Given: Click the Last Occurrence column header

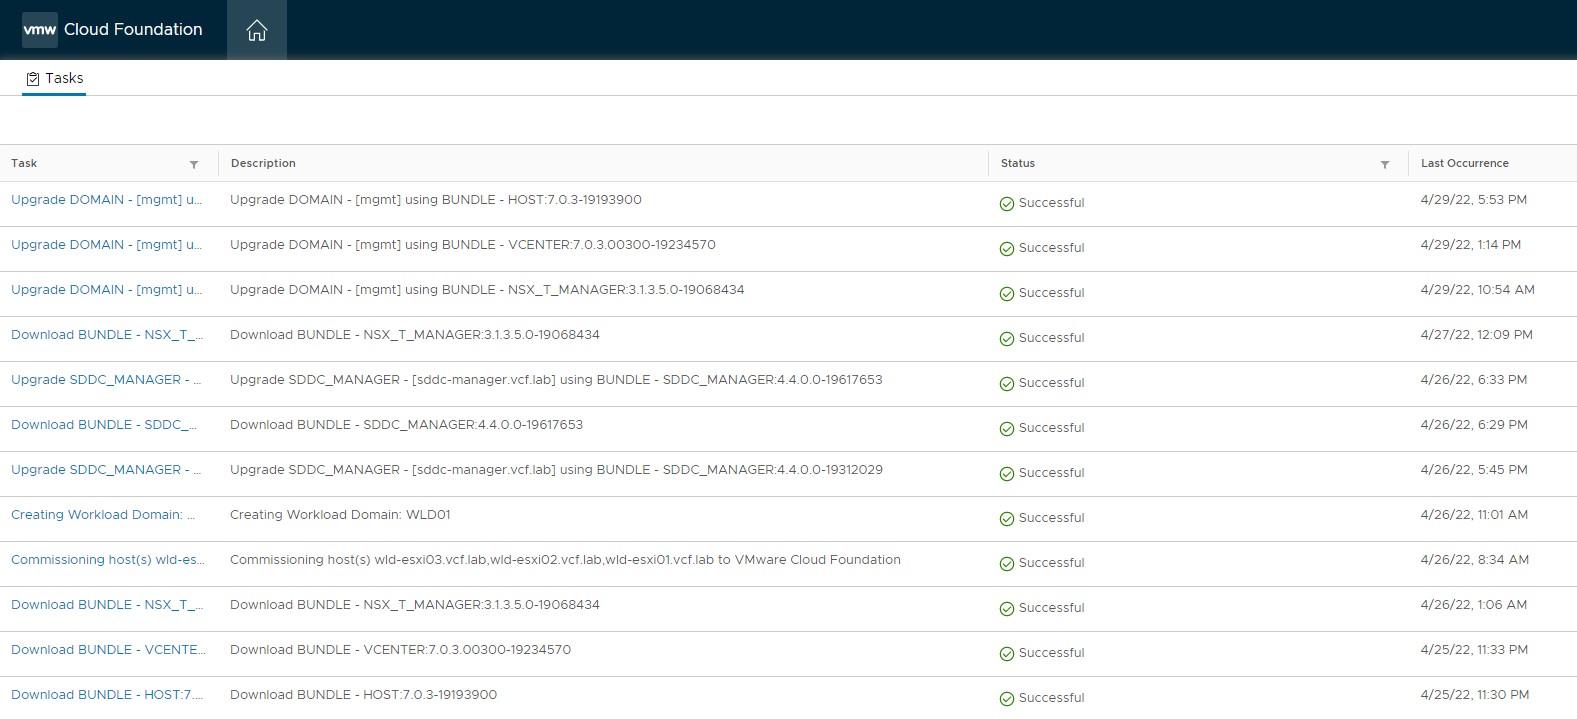Looking at the screenshot, I should pos(1464,163).
